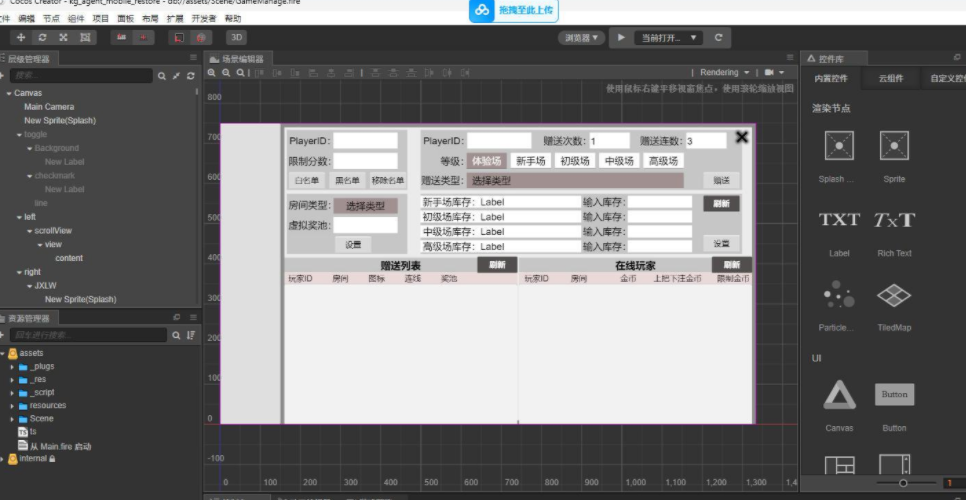Viewport: 966px width, 500px height.
Task: Select the 新手场 level toggle
Action: pyautogui.click(x=531, y=161)
